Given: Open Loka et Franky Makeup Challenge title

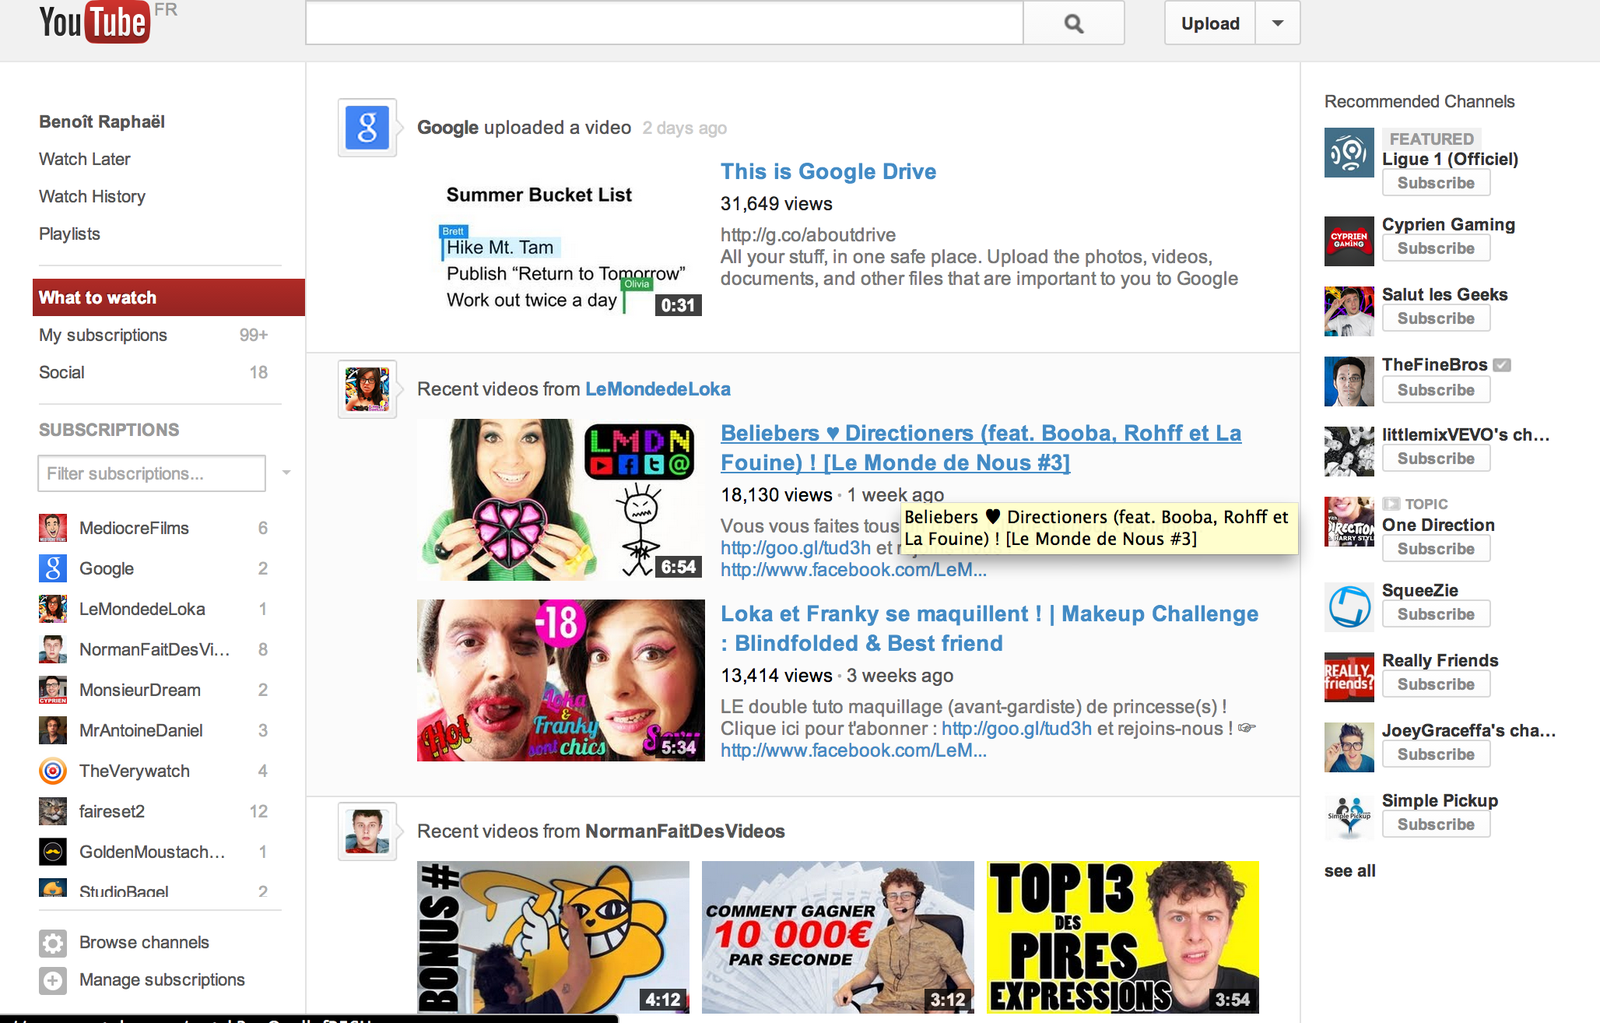Looking at the screenshot, I should point(990,629).
